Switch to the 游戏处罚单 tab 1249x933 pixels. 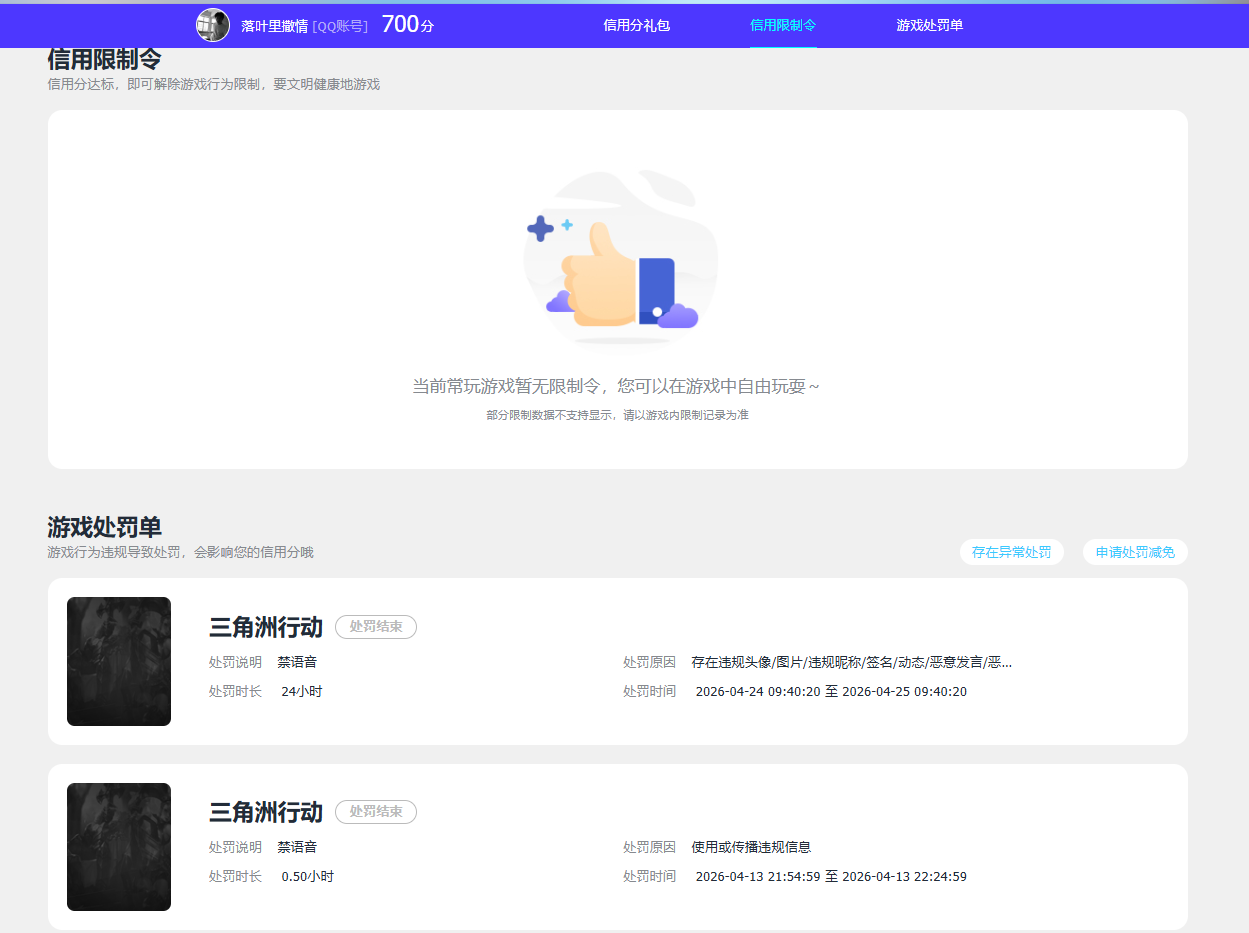coord(930,25)
